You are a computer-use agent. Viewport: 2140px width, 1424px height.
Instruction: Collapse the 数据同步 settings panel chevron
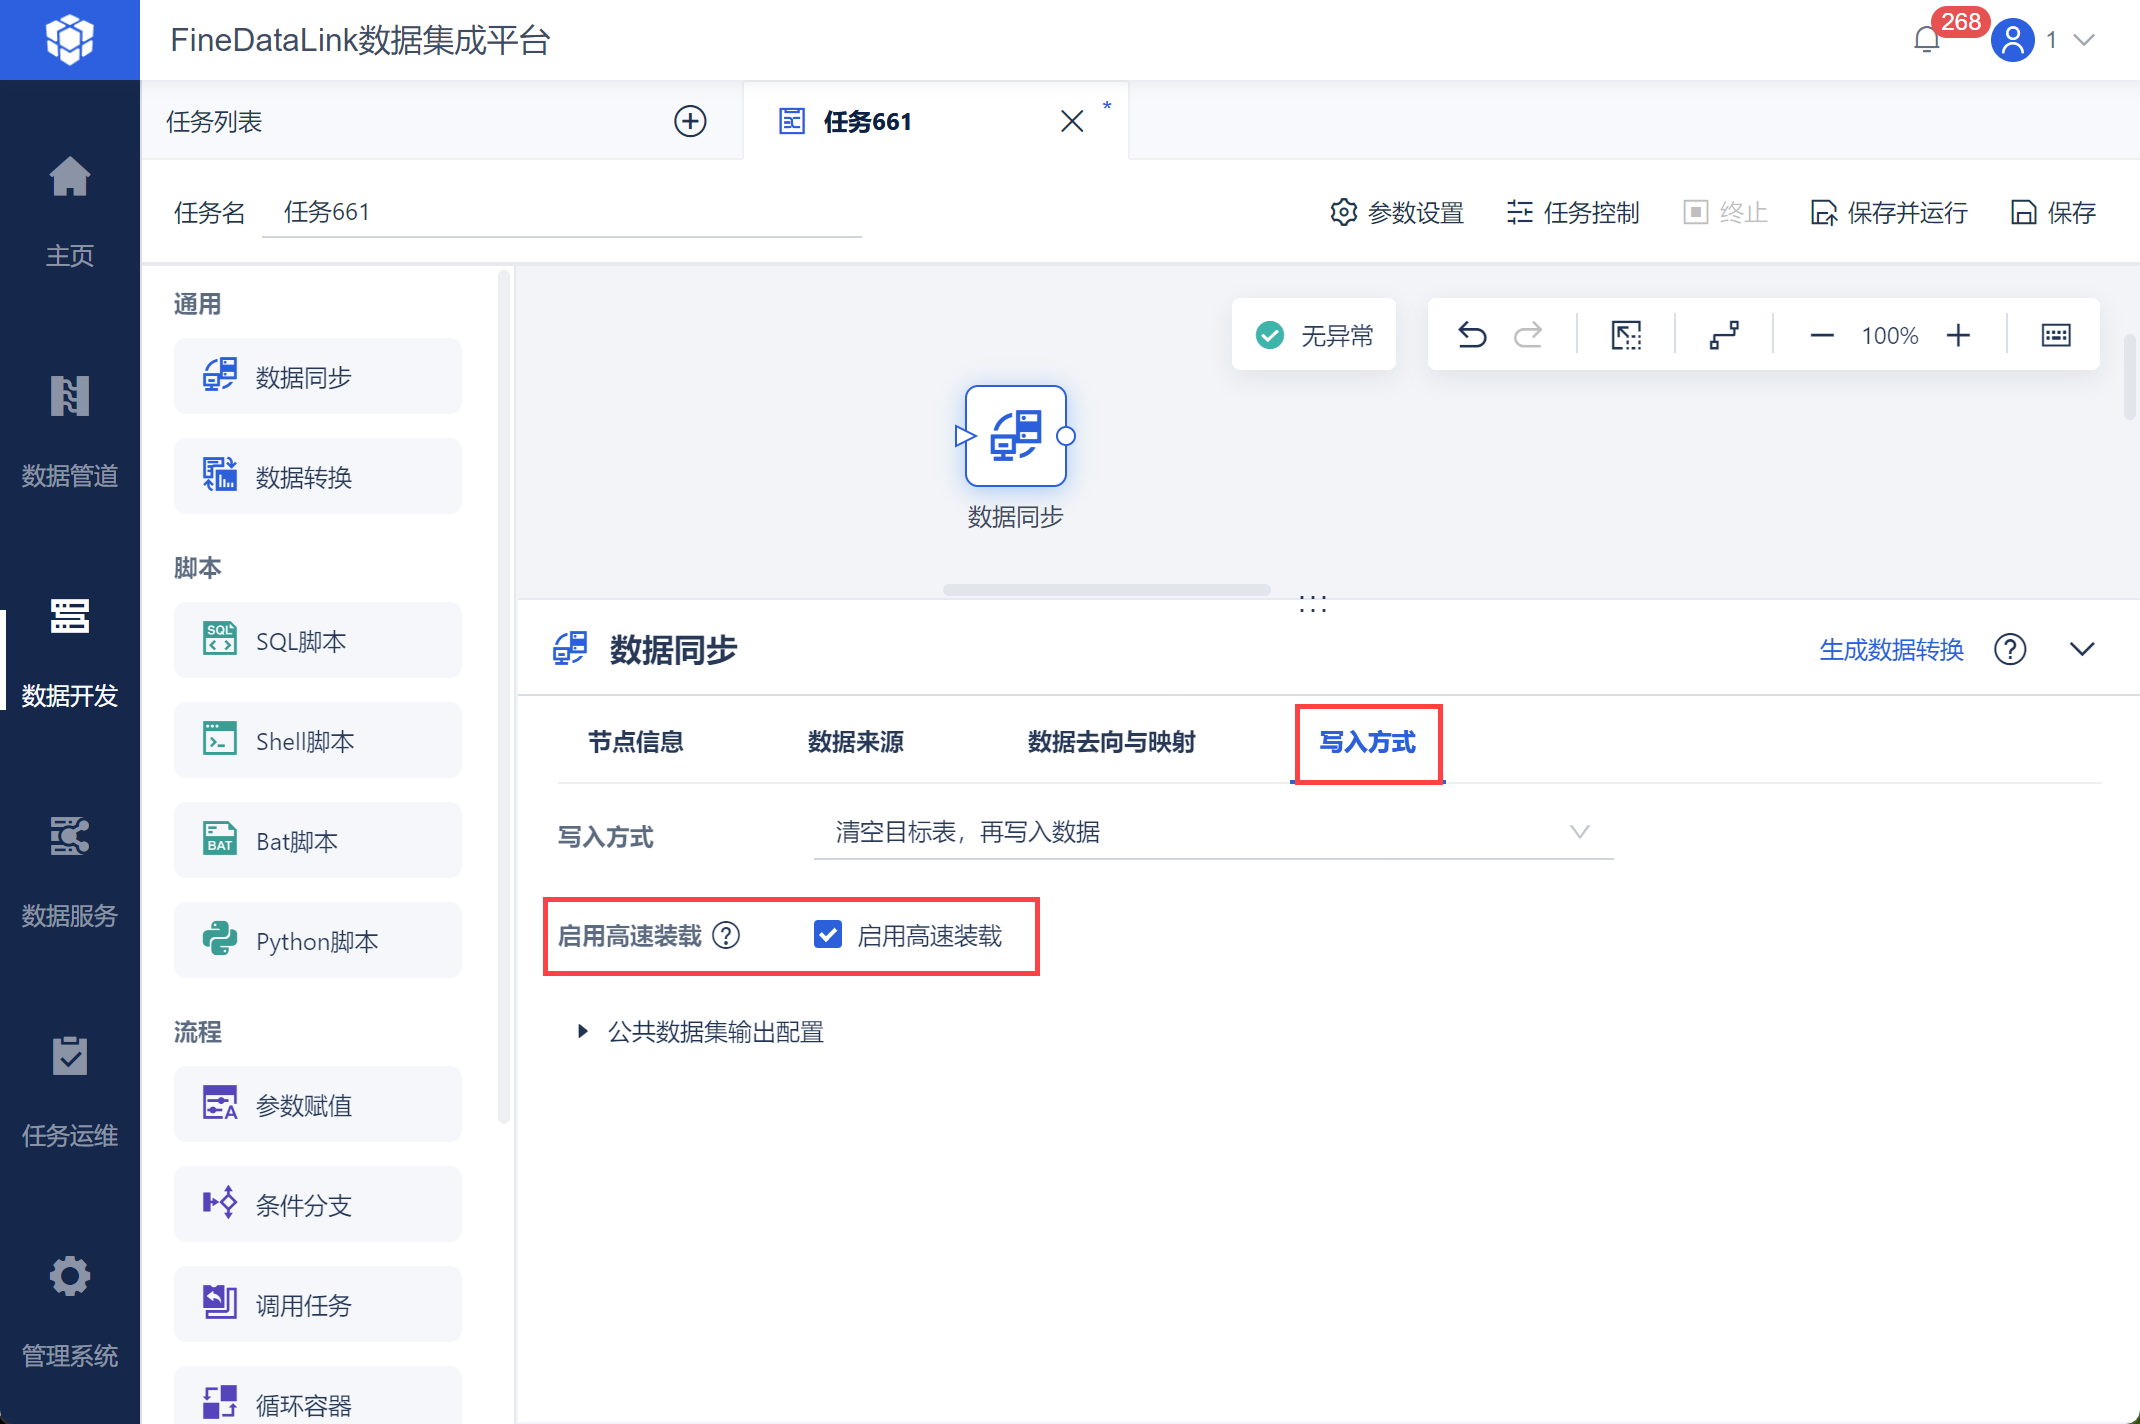pos(2082,650)
